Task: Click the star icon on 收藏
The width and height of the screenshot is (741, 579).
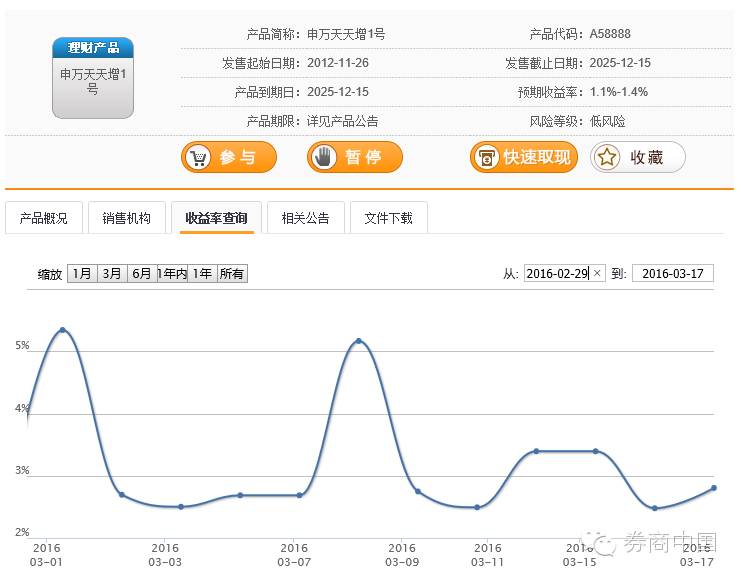Action: tap(607, 157)
